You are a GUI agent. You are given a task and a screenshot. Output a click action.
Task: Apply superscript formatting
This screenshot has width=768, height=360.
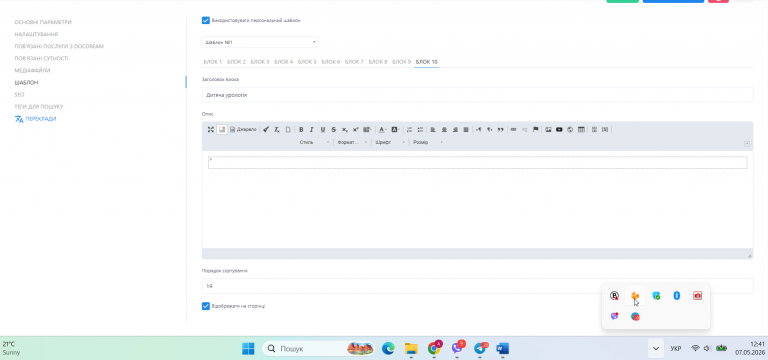click(356, 130)
